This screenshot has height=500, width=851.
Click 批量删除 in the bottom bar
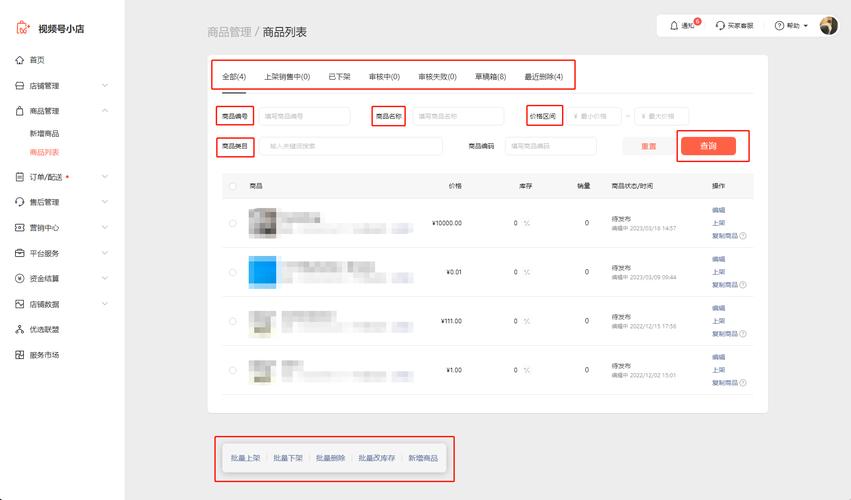pyautogui.click(x=331, y=458)
